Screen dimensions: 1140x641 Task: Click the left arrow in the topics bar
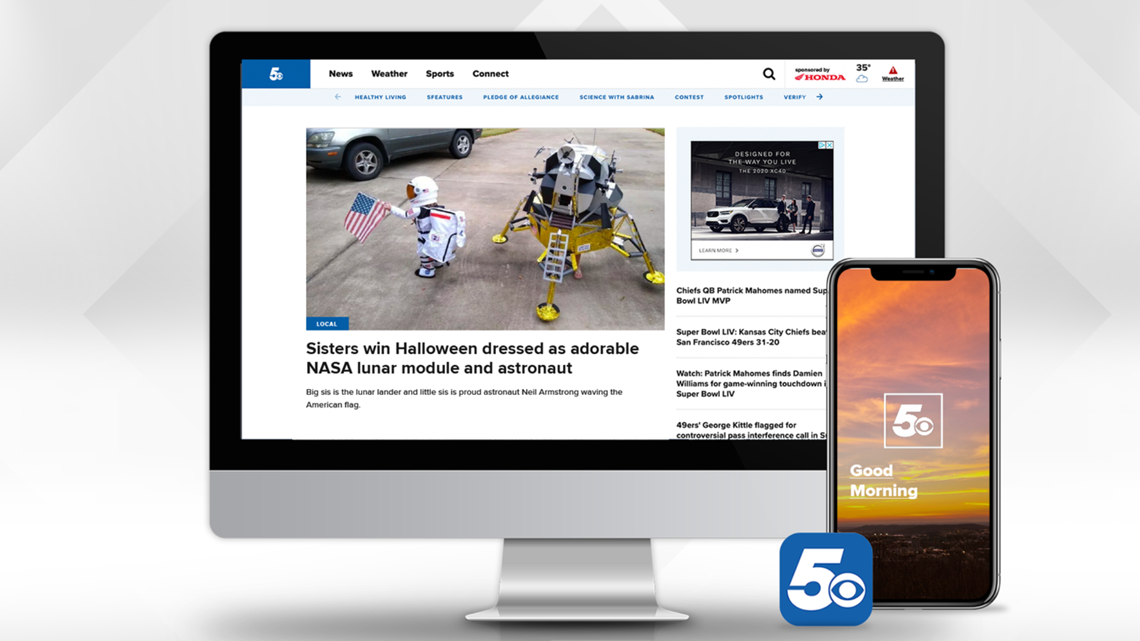tap(336, 96)
